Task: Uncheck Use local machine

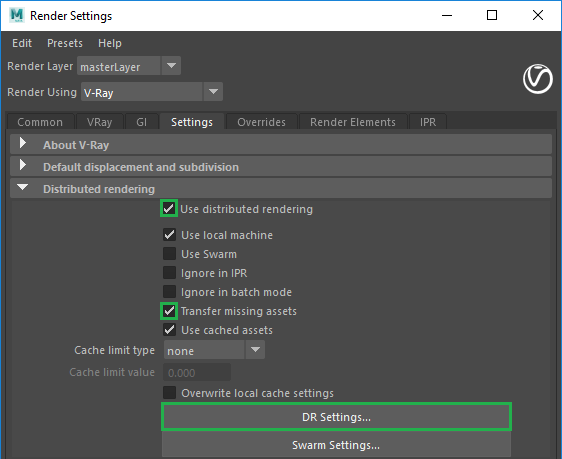Action: (x=169, y=235)
